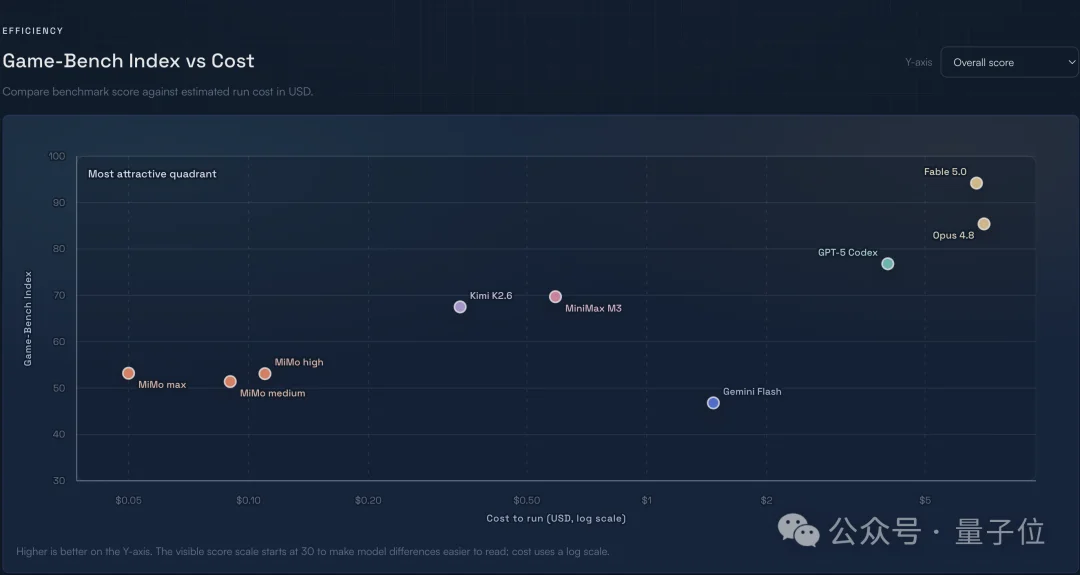The width and height of the screenshot is (1080, 575).
Task: Click the Cost to run axis title
Action: point(556,518)
